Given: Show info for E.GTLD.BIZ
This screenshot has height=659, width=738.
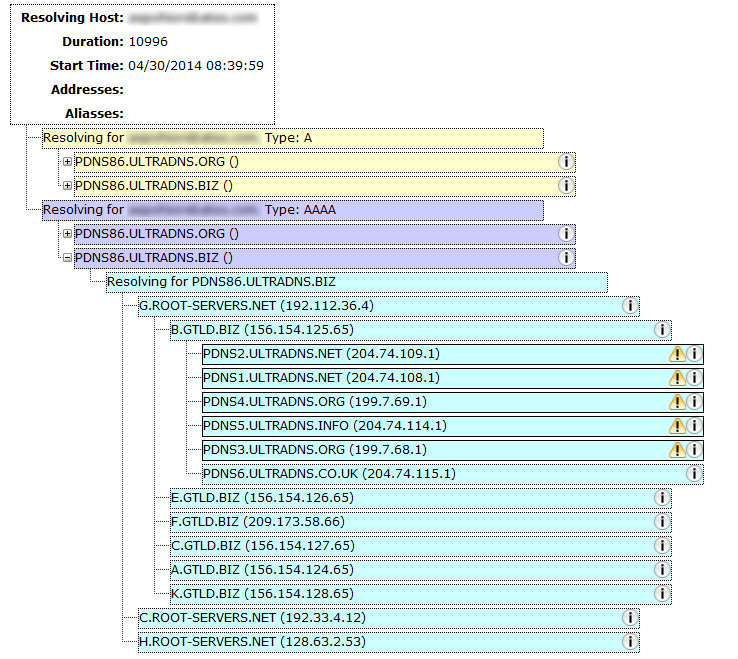Looking at the screenshot, I should pos(662,498).
